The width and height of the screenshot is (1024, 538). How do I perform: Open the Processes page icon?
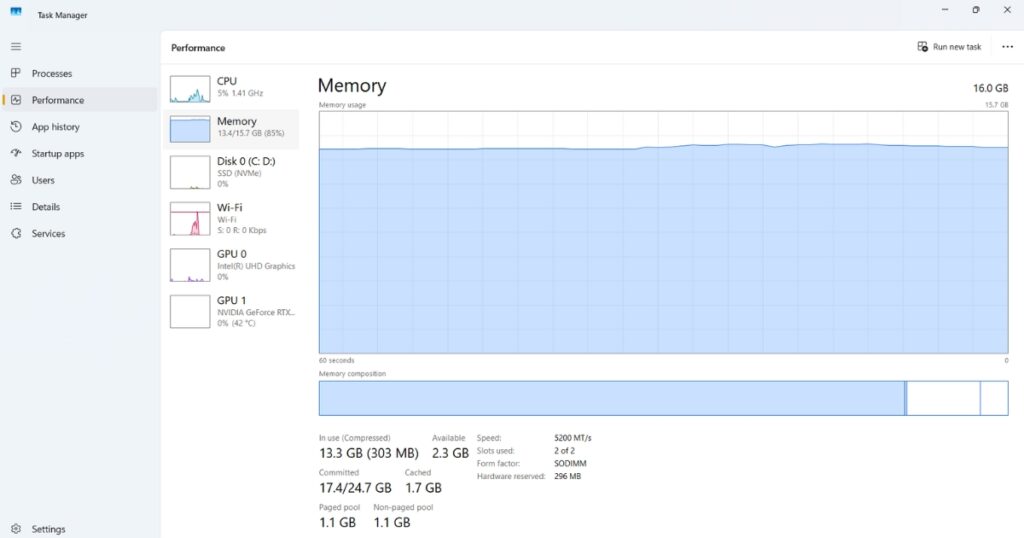(15, 73)
